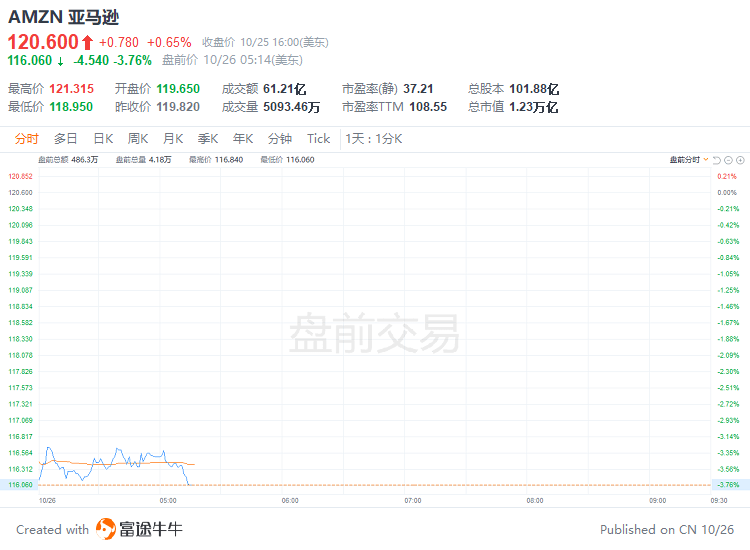Click the 最低价 value 118.950
This screenshot has height=550, width=750.
click(x=71, y=107)
